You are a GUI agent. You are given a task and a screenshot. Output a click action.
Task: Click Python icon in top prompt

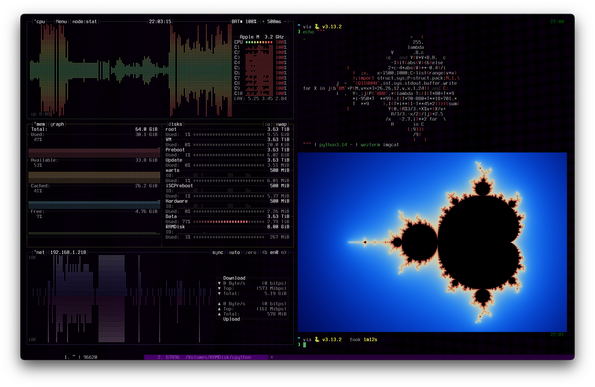(x=317, y=27)
